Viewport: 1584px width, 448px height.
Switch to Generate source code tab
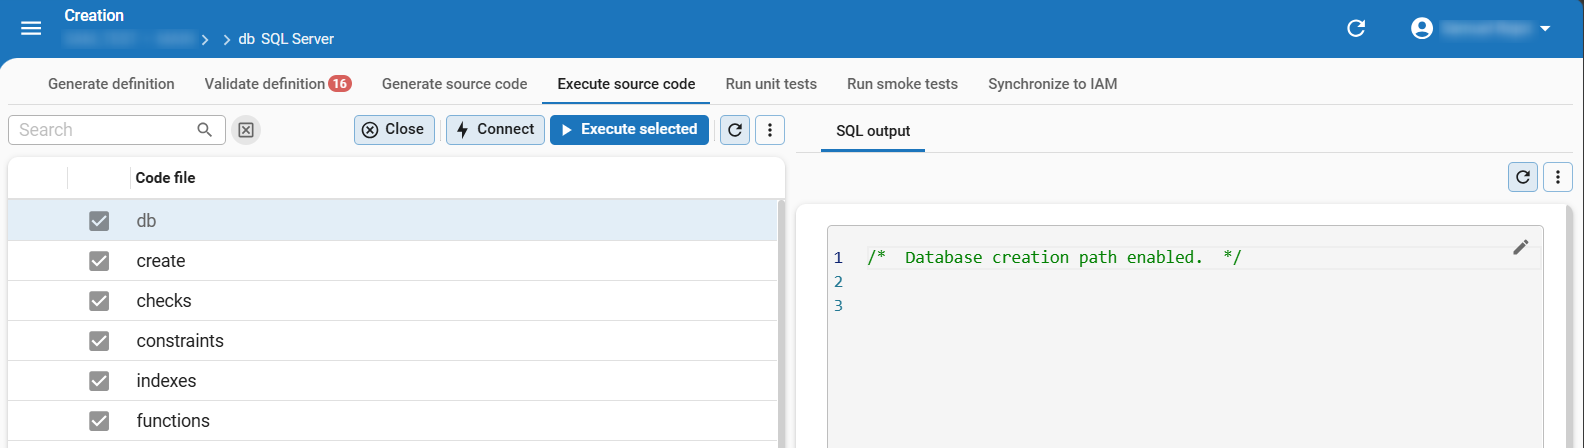point(454,84)
